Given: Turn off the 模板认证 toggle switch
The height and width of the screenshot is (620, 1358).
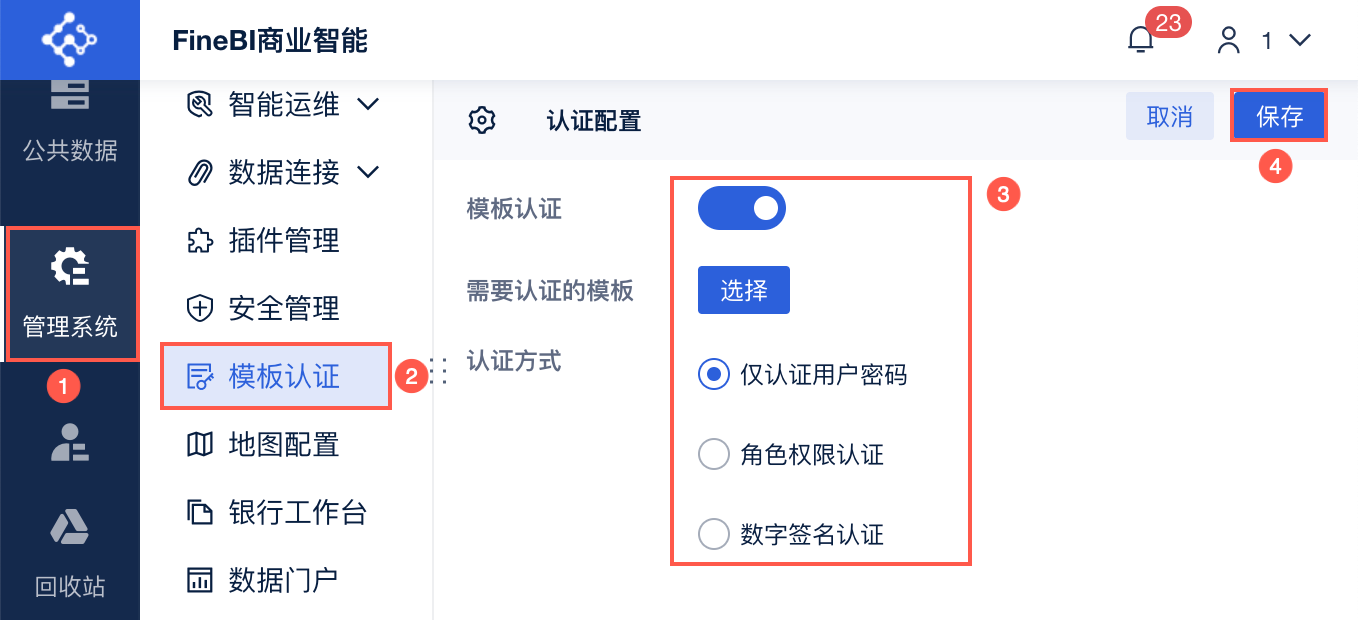Looking at the screenshot, I should pos(742,208).
